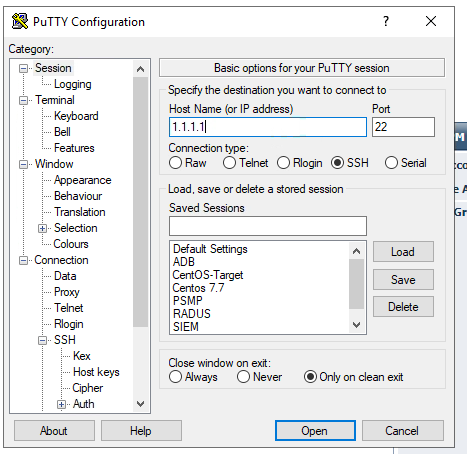Collapse the Terminal tree node
467x454 pixels.
(x=23, y=100)
